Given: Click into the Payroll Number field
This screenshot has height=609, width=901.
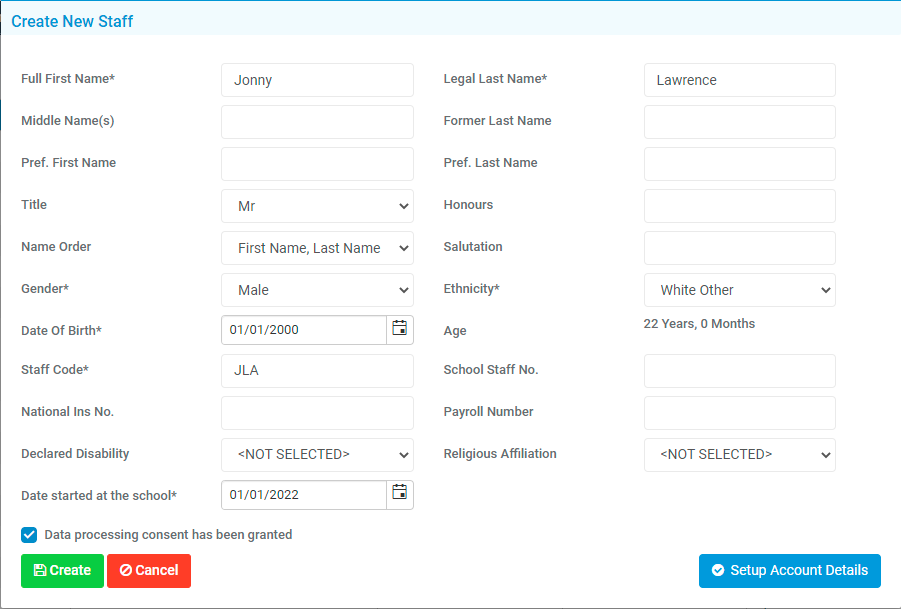Looking at the screenshot, I should click(740, 413).
